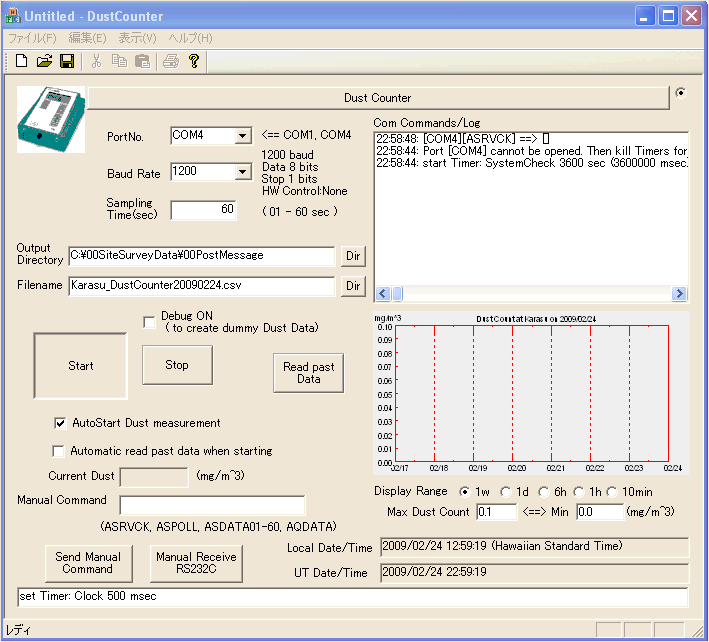This screenshot has height=642, width=709.
Task: Click the Open folder toolbar icon
Action: [x=44, y=61]
